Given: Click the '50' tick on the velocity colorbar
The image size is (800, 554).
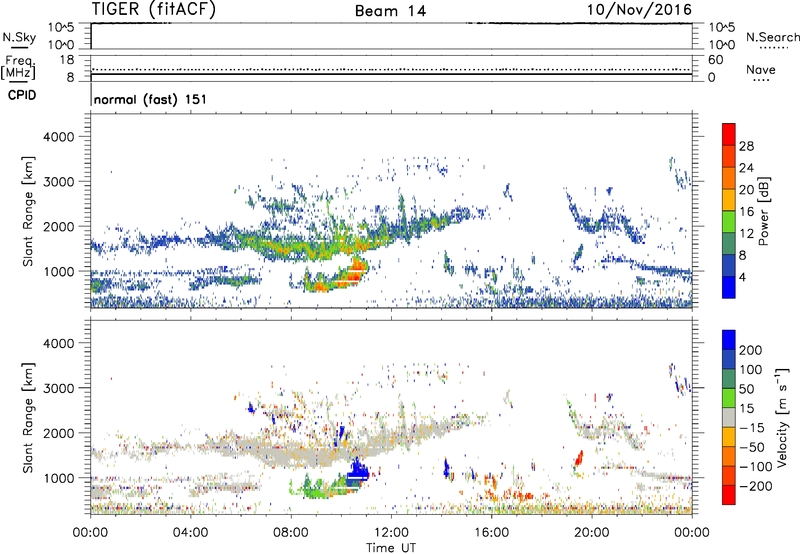Looking at the screenshot, I should (746, 389).
